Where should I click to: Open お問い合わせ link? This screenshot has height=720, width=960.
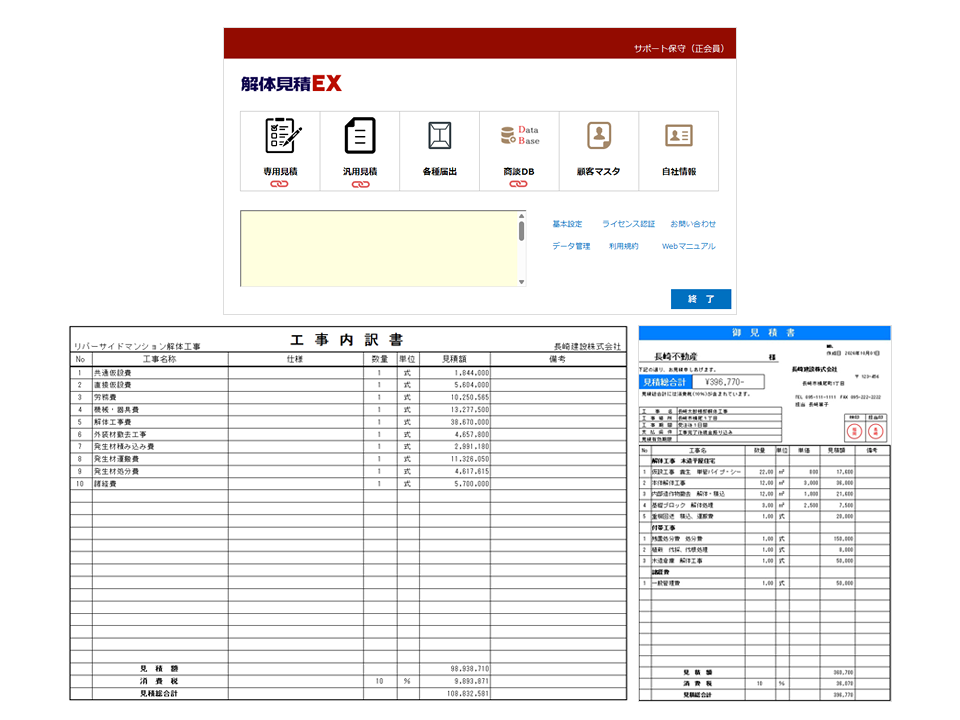(x=692, y=224)
